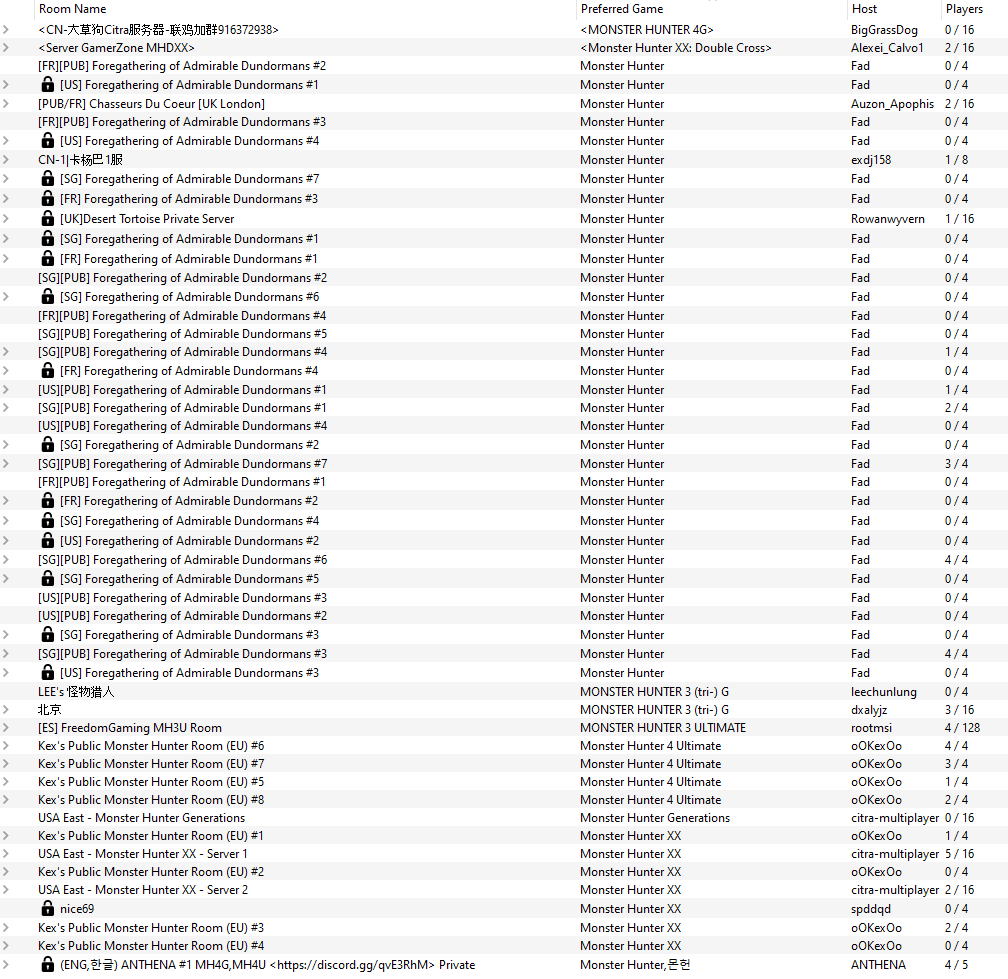The width and height of the screenshot is (1008, 979).
Task: Click lock icon on [FR] Foregathering Dundormans #1
Action: pos(48,258)
